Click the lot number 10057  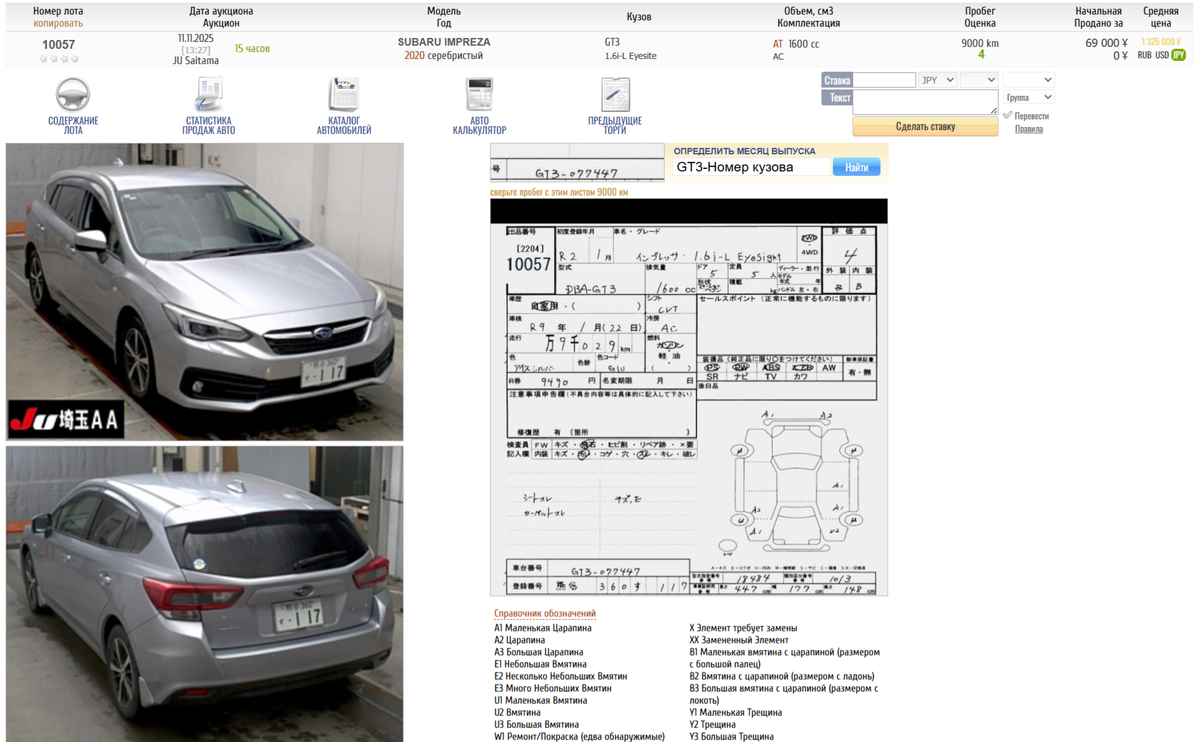pyautogui.click(x=58, y=45)
